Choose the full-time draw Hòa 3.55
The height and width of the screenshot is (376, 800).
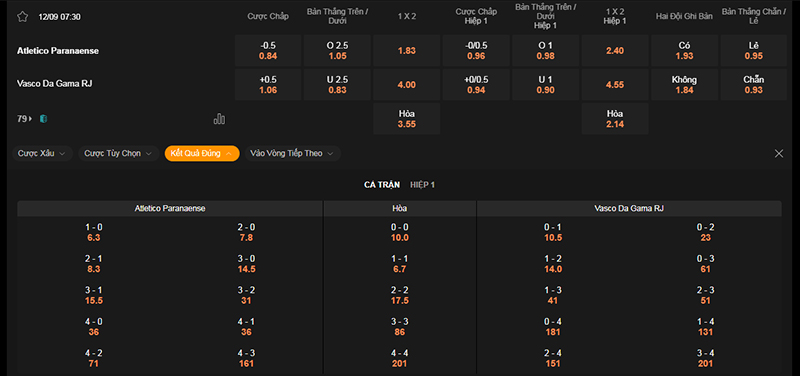coord(407,119)
